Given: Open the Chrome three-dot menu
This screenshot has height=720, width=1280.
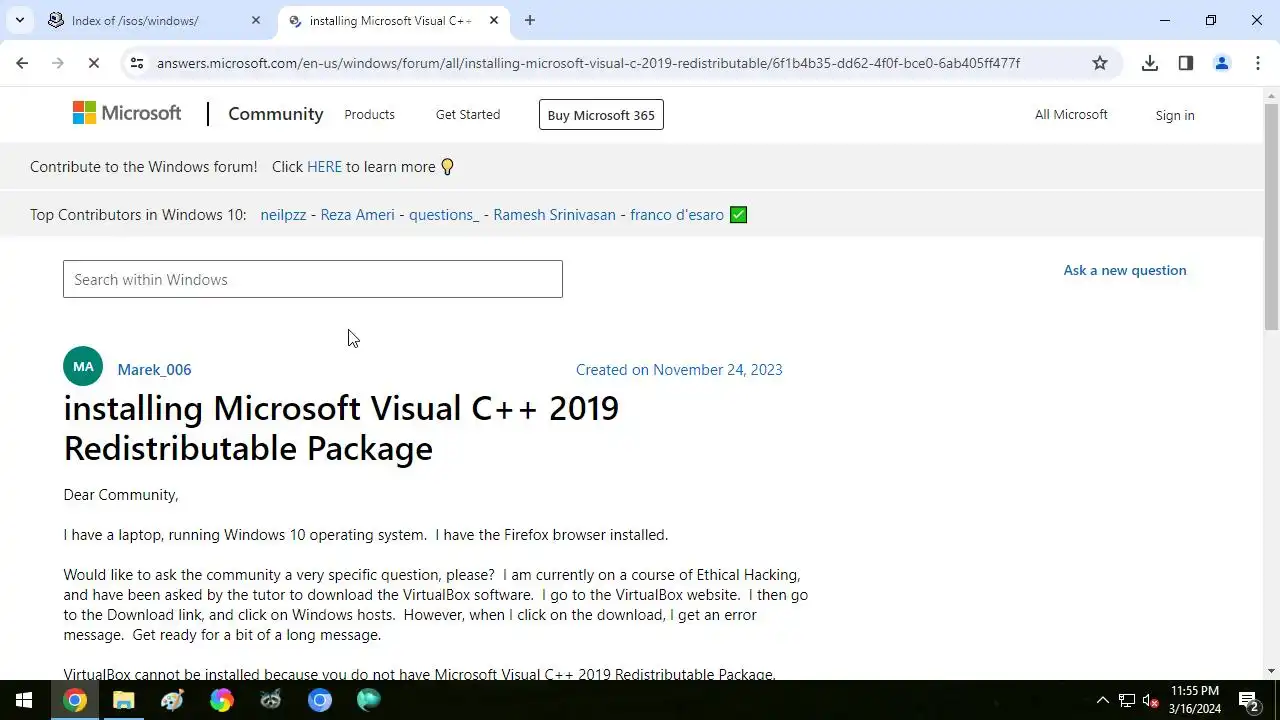Looking at the screenshot, I should pyautogui.click(x=1258, y=63).
